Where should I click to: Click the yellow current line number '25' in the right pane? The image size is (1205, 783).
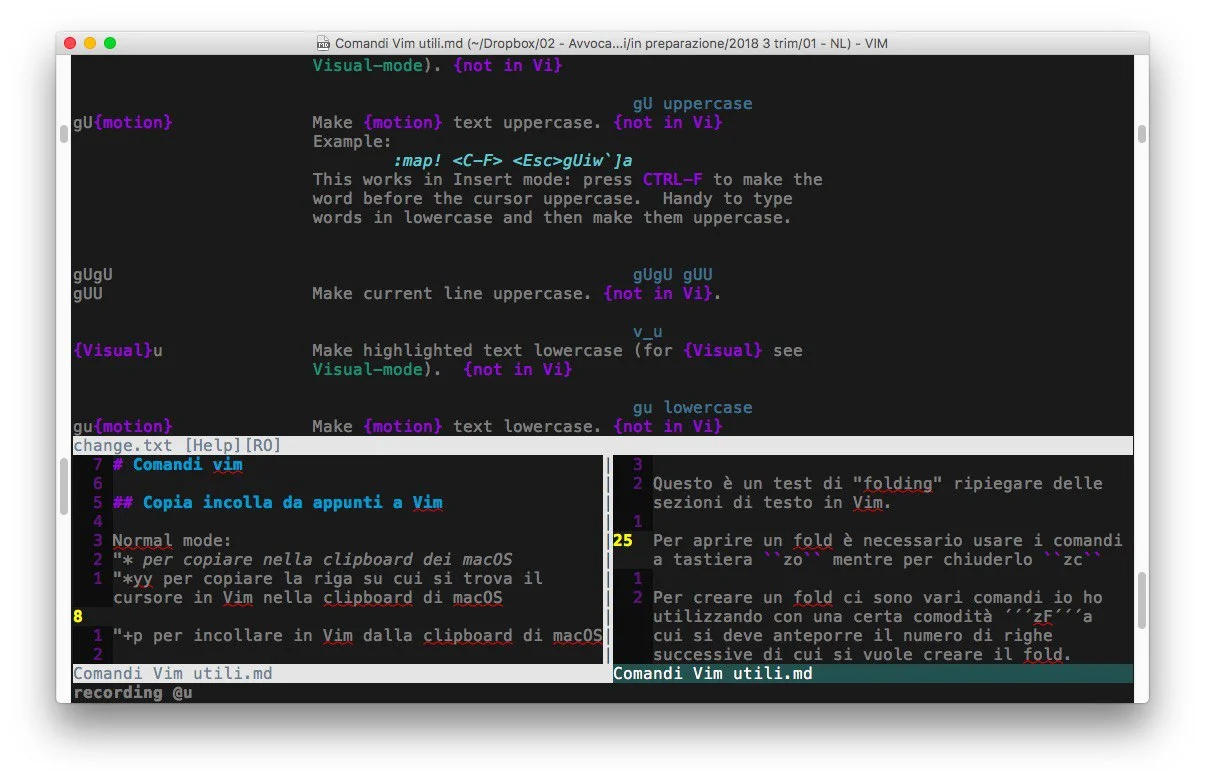(x=623, y=541)
